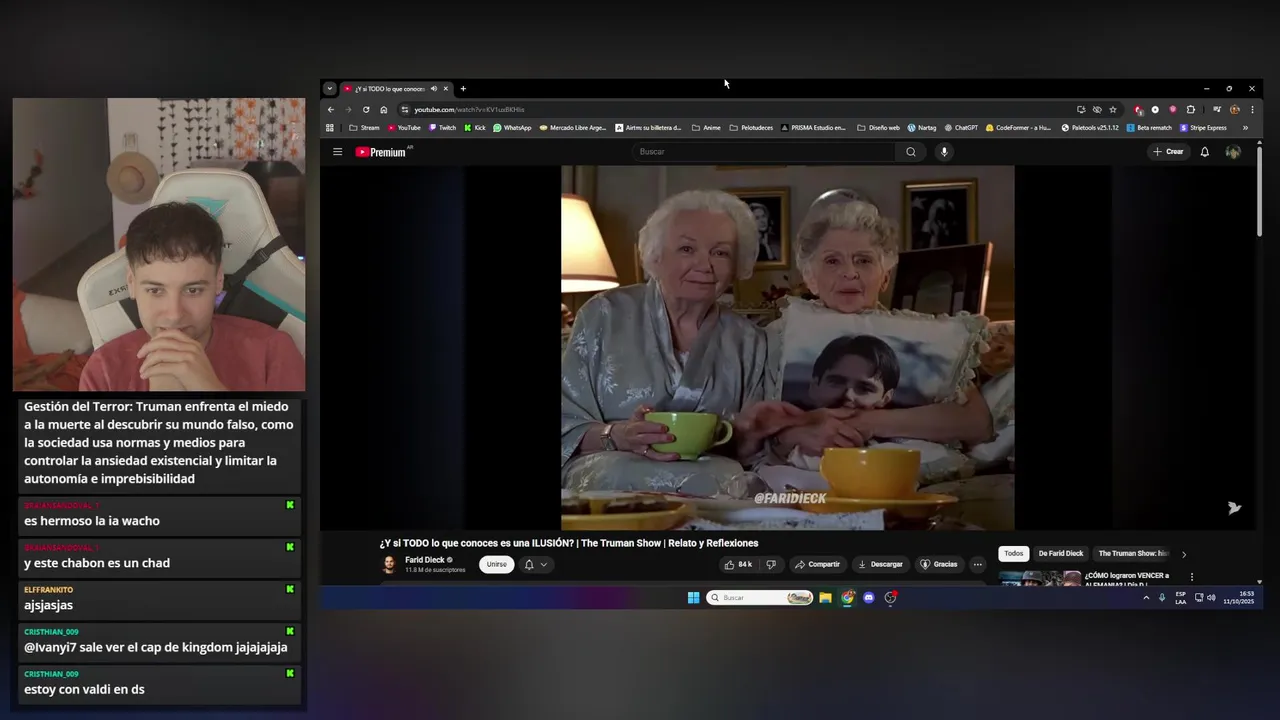Image resolution: width=1280 pixels, height=720 pixels.
Task: Open YouTube notifications bell
Action: point(1205,152)
